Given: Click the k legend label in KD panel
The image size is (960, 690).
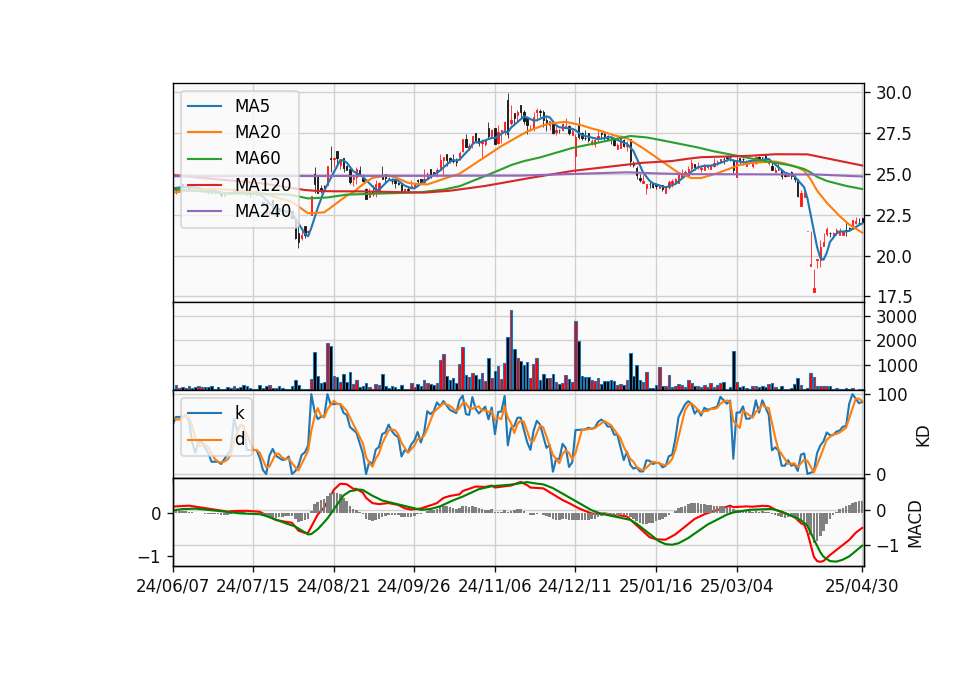Looking at the screenshot, I should 239,413.
